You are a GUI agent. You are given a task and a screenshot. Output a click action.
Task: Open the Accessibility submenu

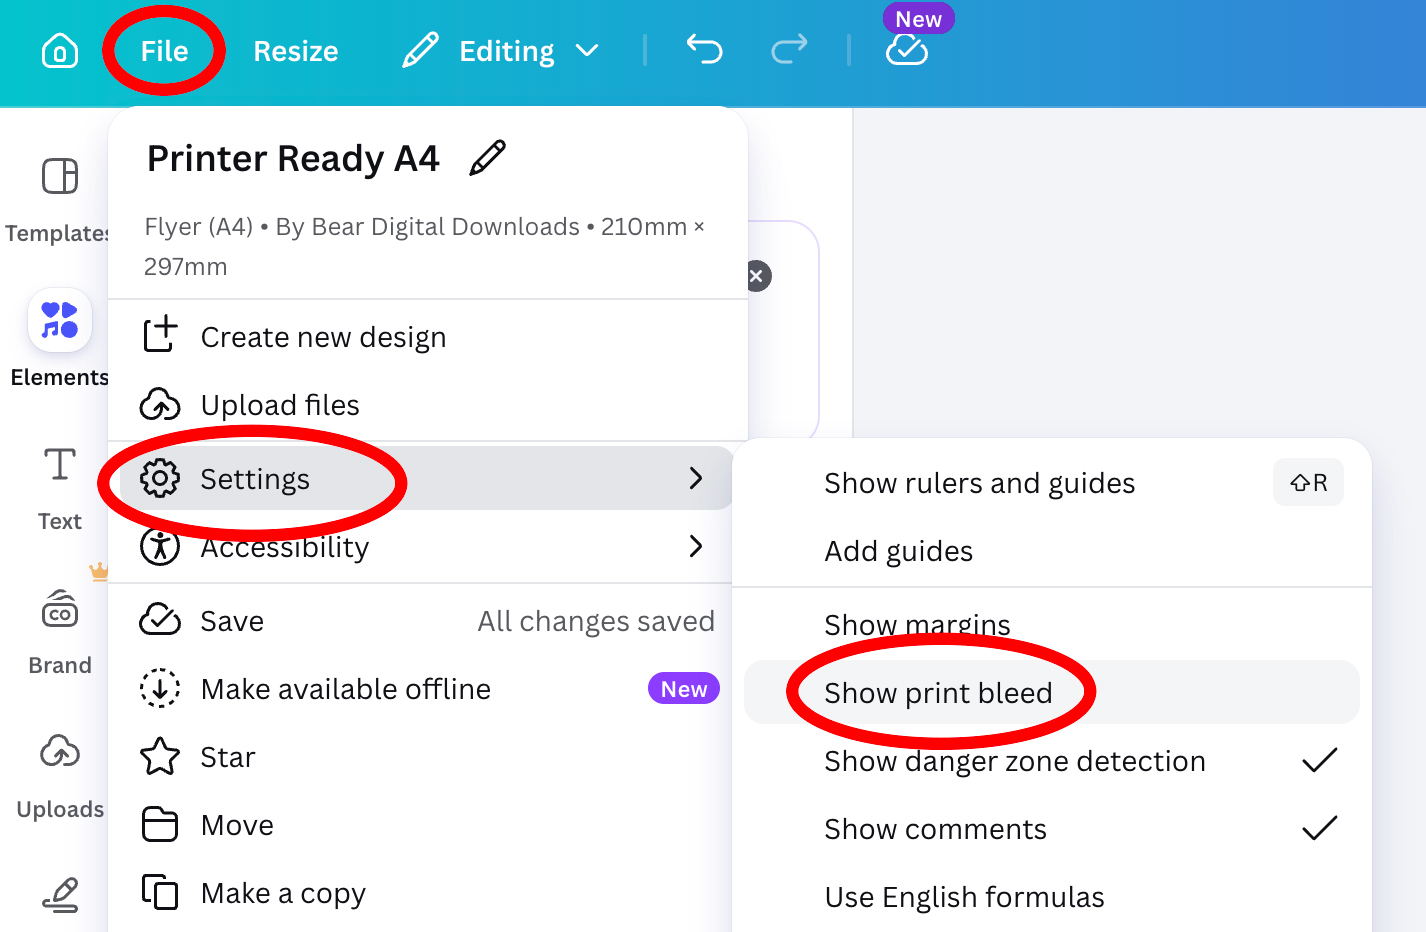coord(428,546)
